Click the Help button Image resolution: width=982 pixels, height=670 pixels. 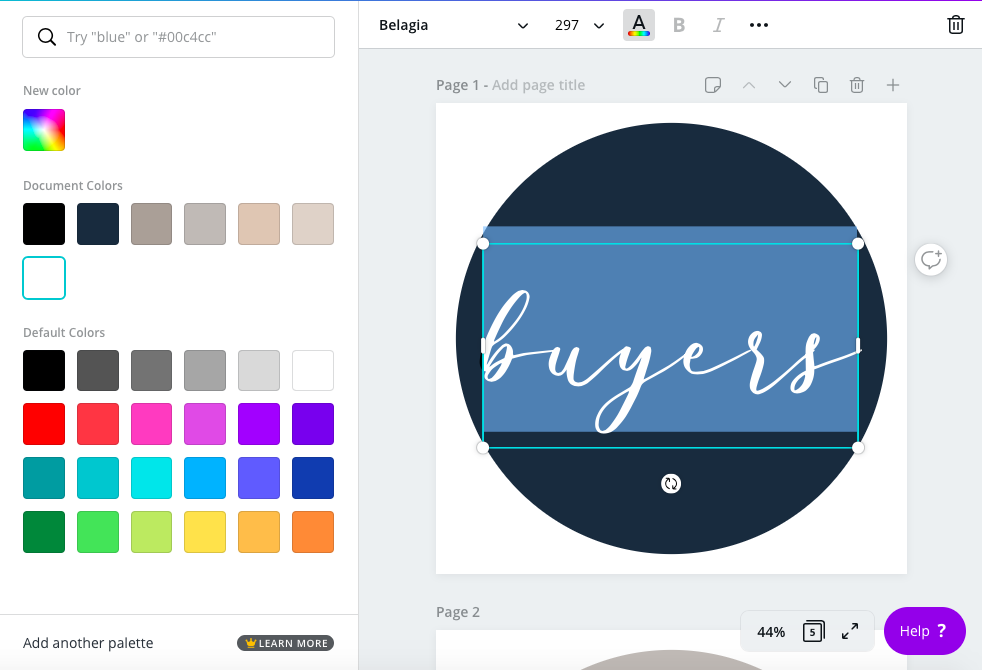[924, 631]
